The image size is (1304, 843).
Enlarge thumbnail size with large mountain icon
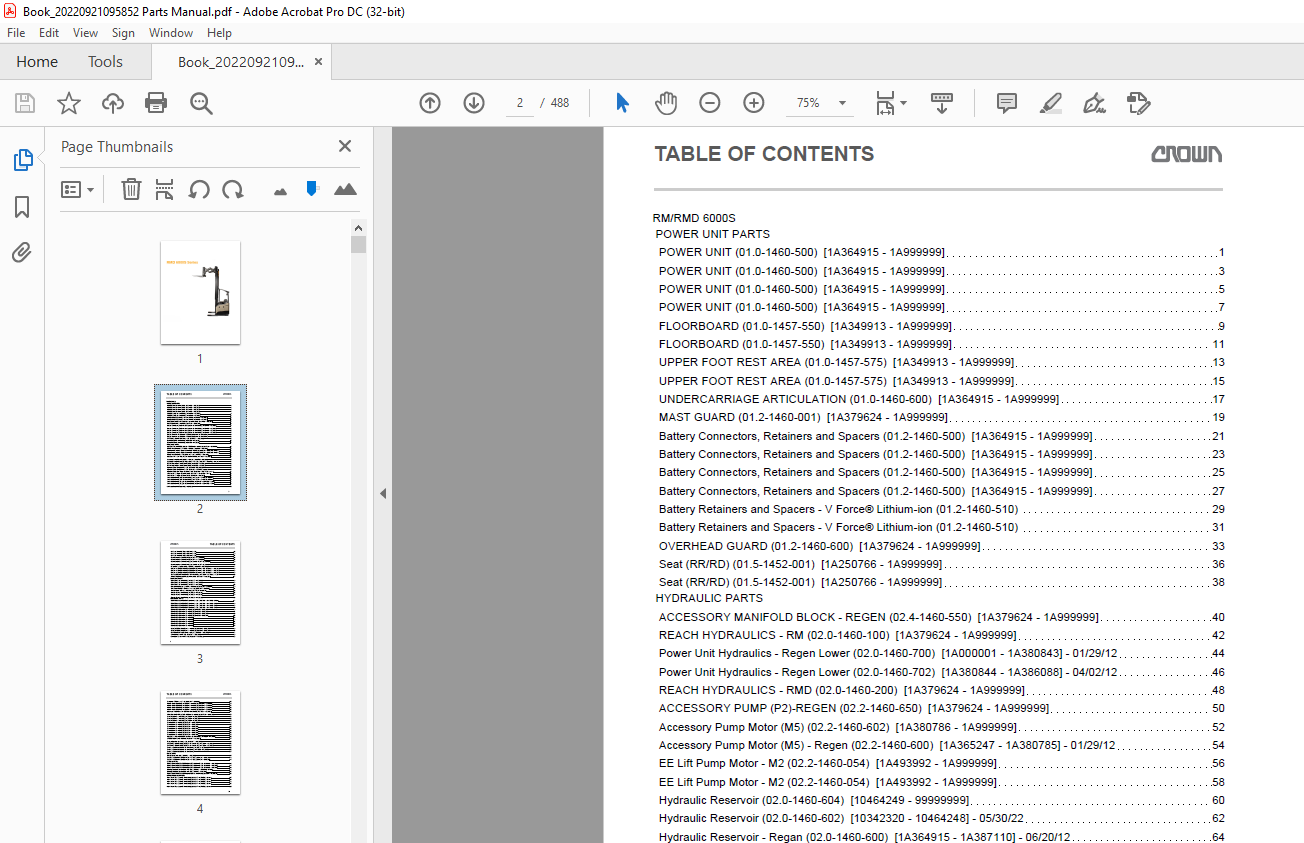point(345,189)
